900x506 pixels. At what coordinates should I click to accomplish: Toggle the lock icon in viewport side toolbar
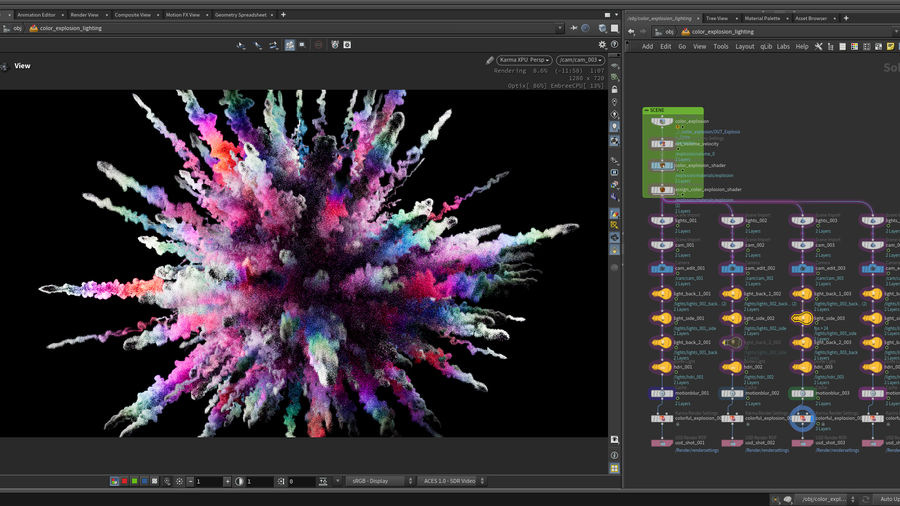614,90
